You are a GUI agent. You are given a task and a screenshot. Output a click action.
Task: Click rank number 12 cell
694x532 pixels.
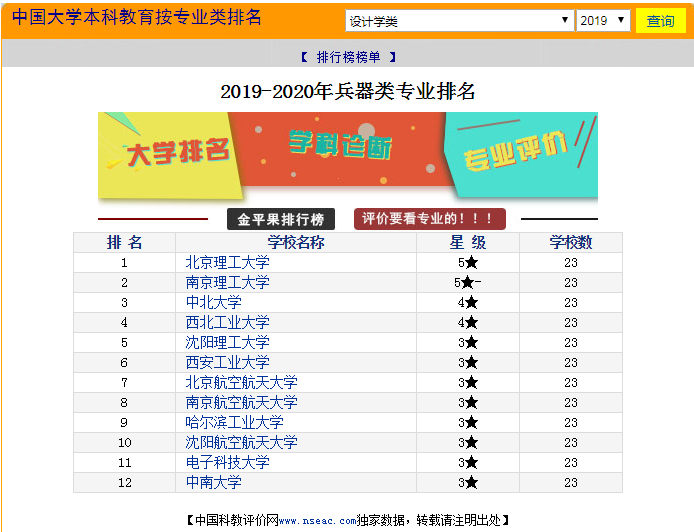point(125,482)
